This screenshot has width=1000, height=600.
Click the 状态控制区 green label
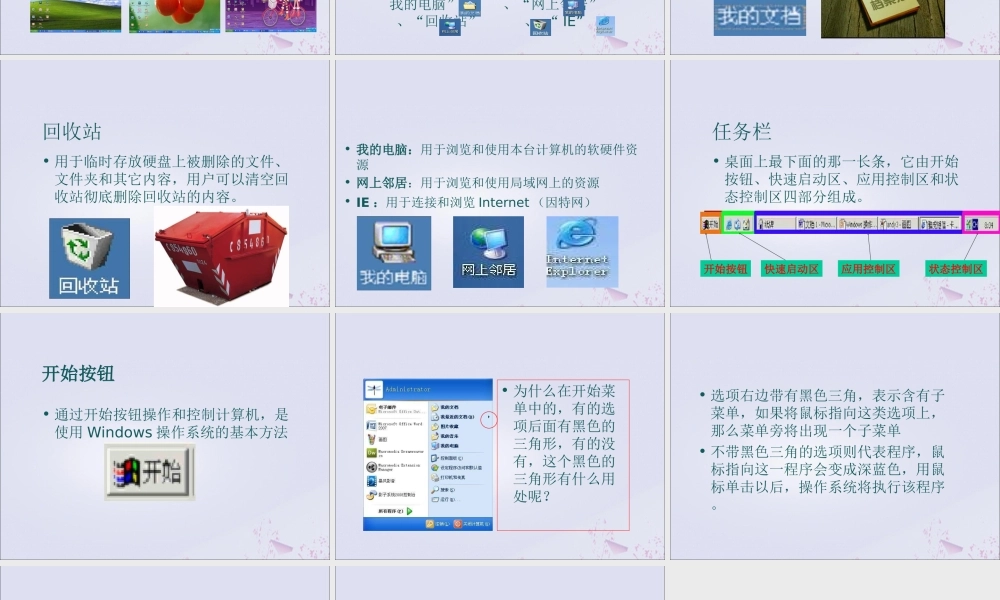point(955,268)
